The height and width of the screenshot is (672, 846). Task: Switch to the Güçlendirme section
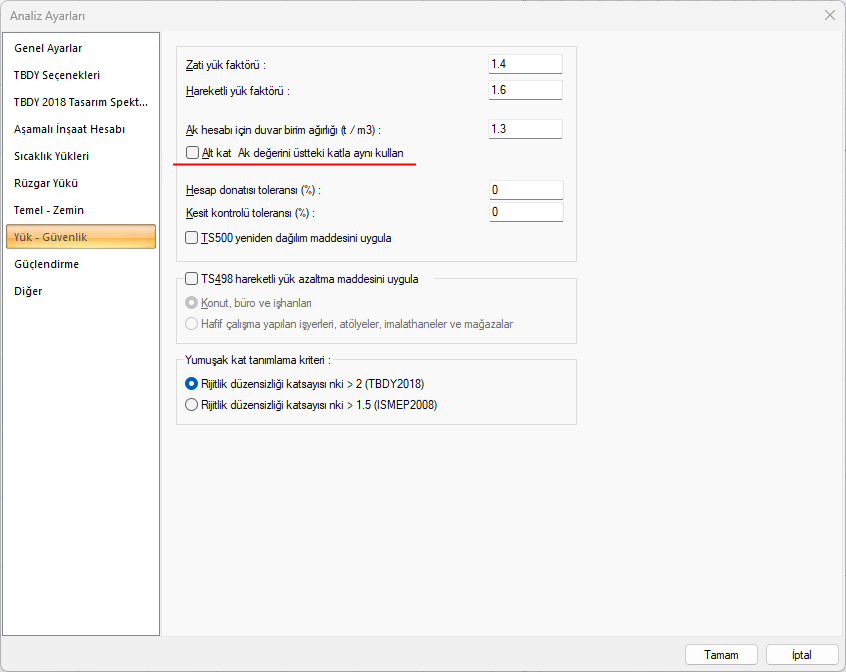tap(47, 264)
